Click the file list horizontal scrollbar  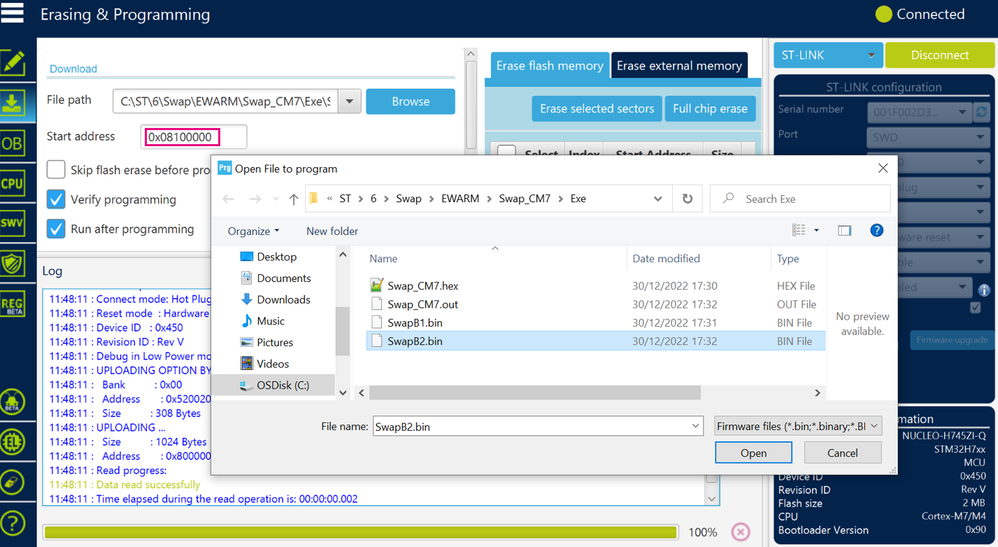coord(535,392)
